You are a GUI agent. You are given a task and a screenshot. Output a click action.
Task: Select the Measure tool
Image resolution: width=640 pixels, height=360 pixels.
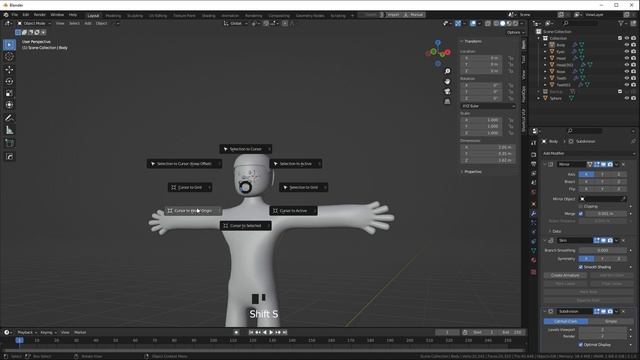point(9,130)
